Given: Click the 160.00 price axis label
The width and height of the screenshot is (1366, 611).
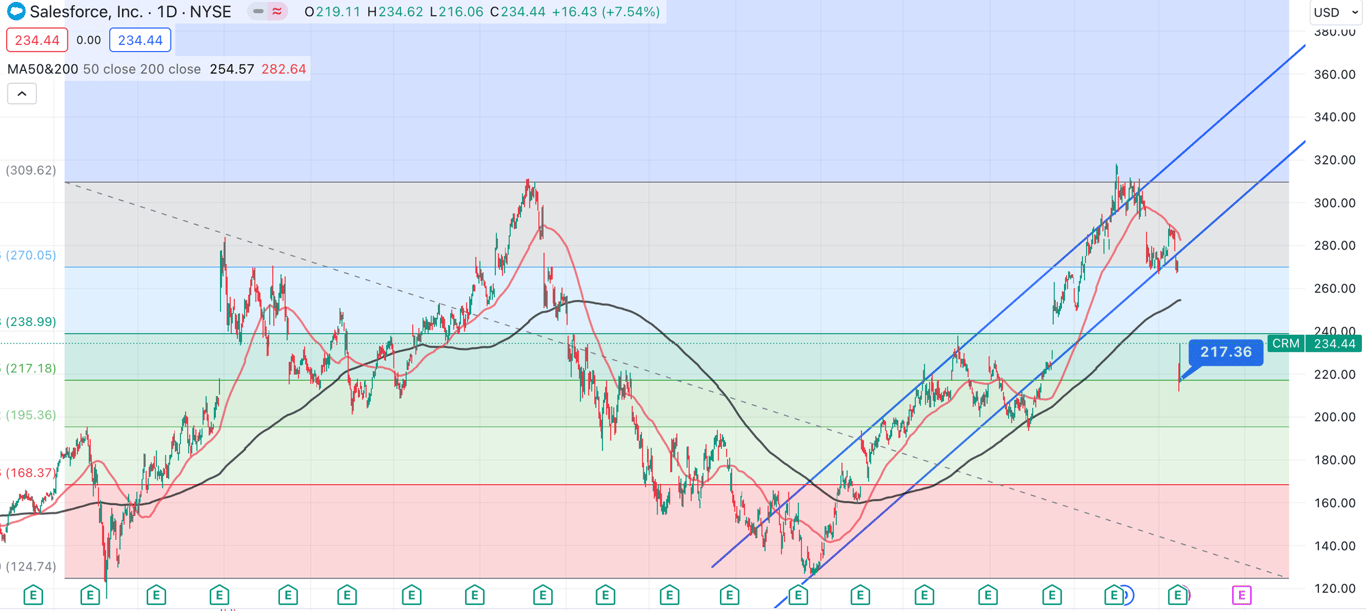Looking at the screenshot, I should [x=1335, y=503].
